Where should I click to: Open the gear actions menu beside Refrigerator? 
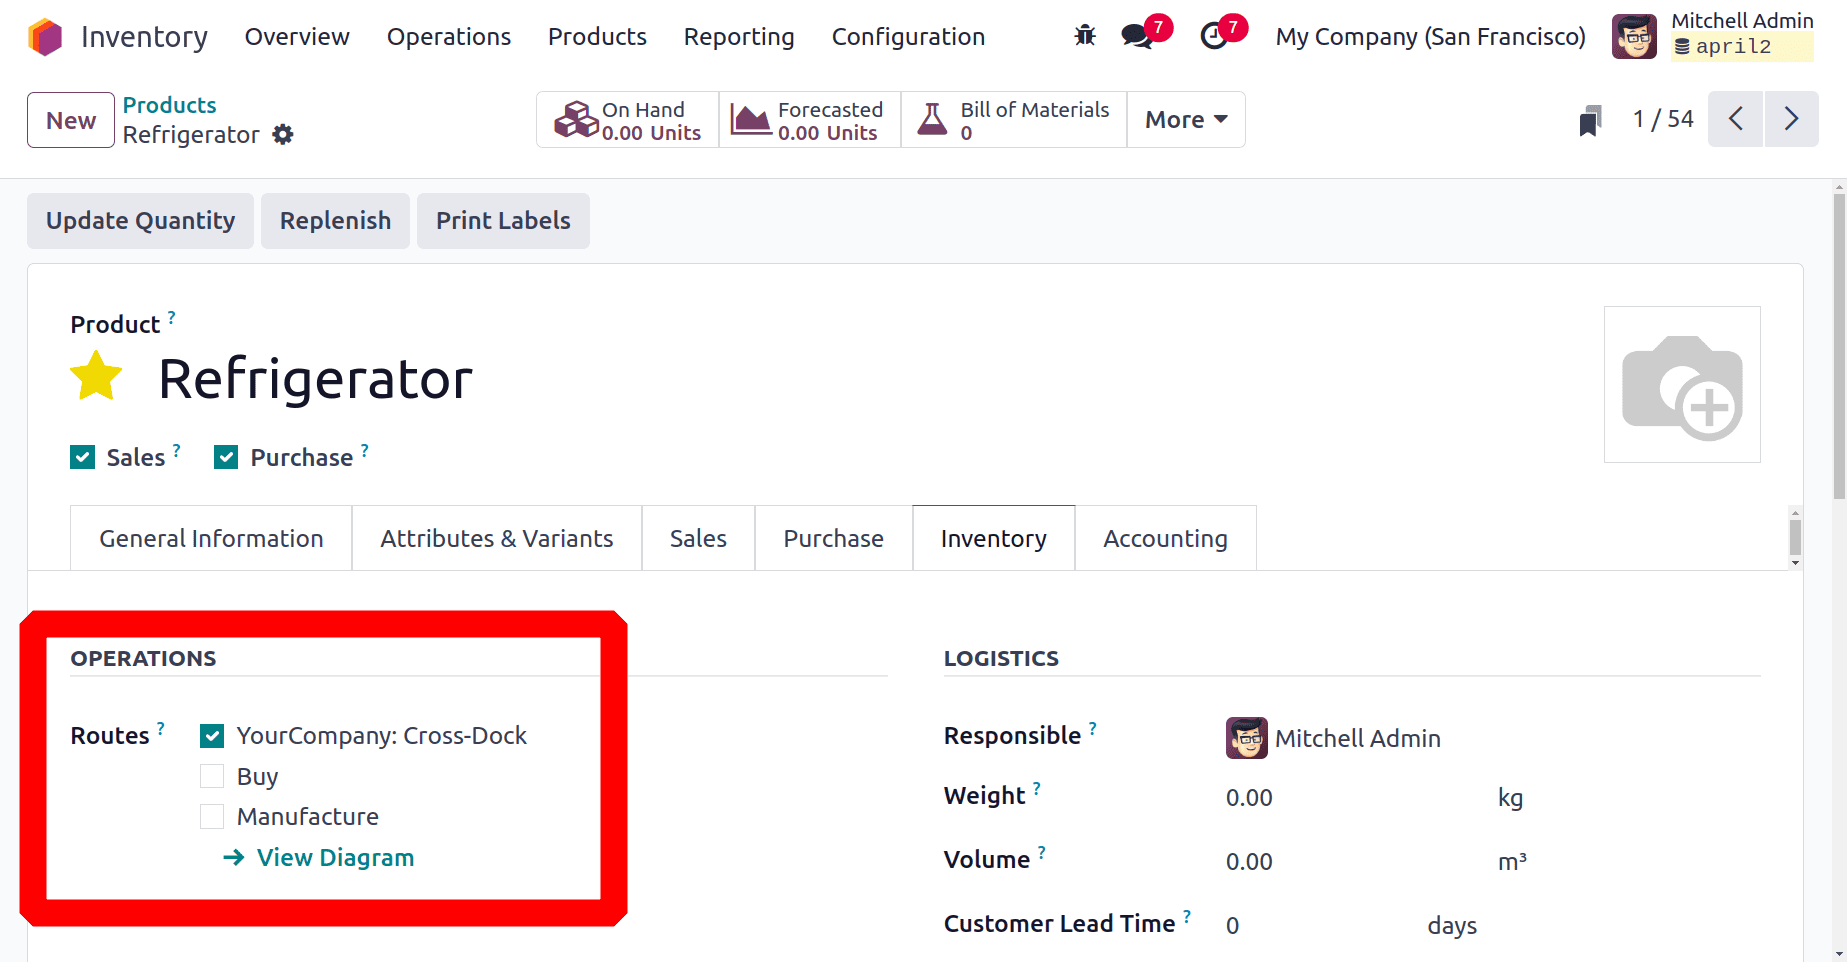[x=283, y=134]
